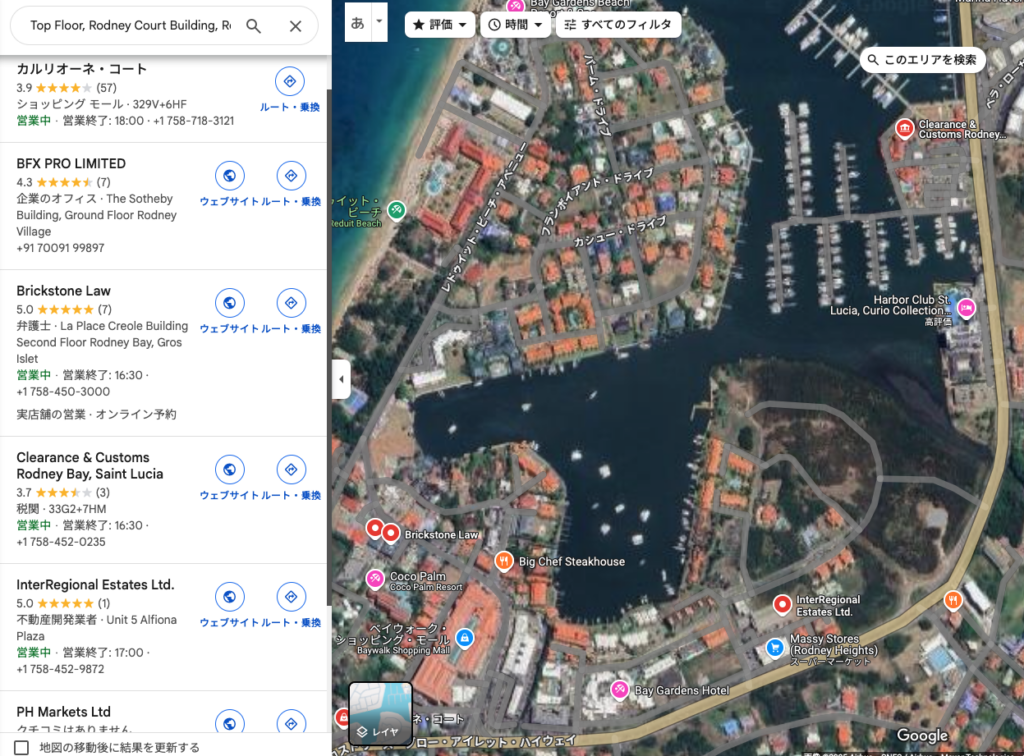Click the phone number +1 758-452-0235
Screen dimensions: 1024x756
pos(61,542)
